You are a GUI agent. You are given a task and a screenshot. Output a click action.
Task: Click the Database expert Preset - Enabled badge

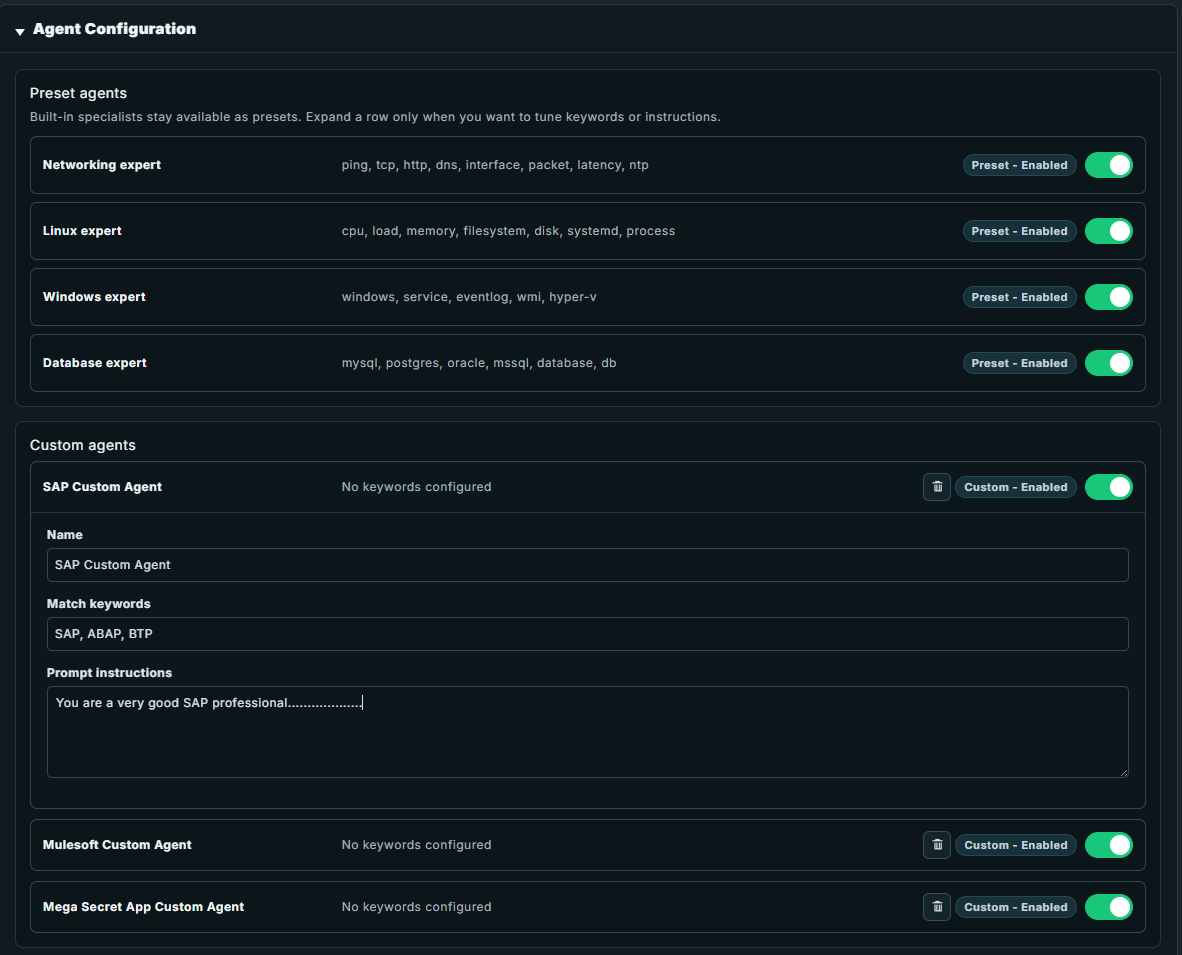pos(1019,363)
